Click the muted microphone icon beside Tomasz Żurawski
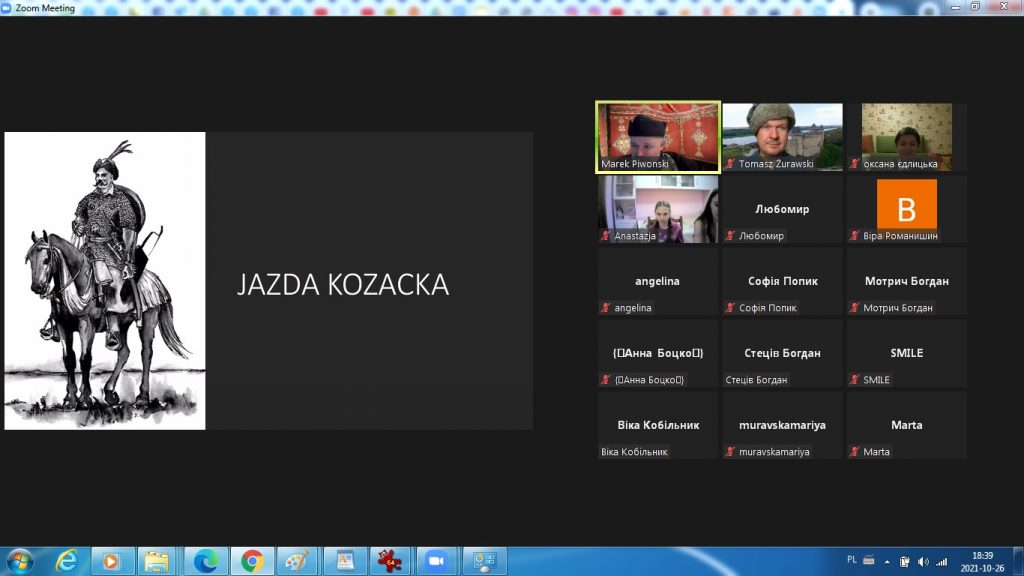 [730, 164]
